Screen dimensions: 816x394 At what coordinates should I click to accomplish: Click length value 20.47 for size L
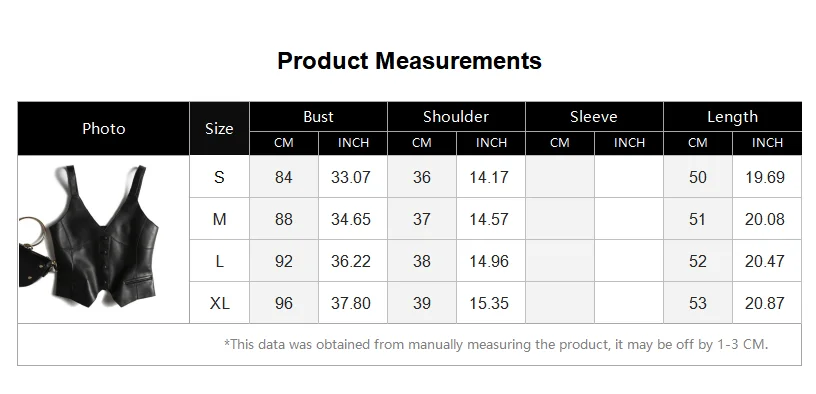[x=764, y=261]
